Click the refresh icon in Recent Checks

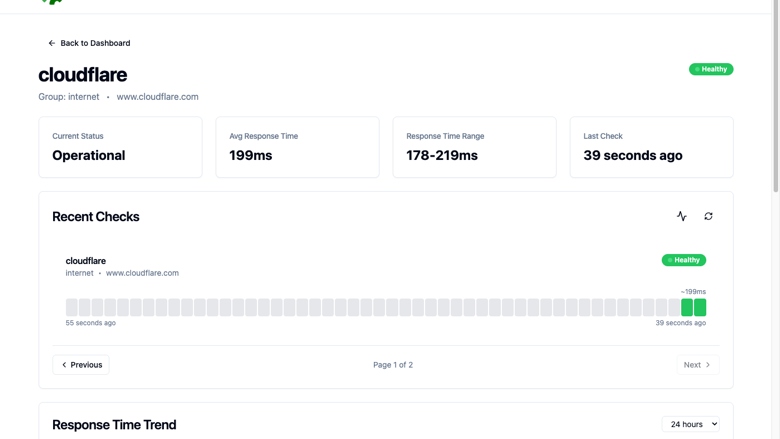(x=708, y=216)
